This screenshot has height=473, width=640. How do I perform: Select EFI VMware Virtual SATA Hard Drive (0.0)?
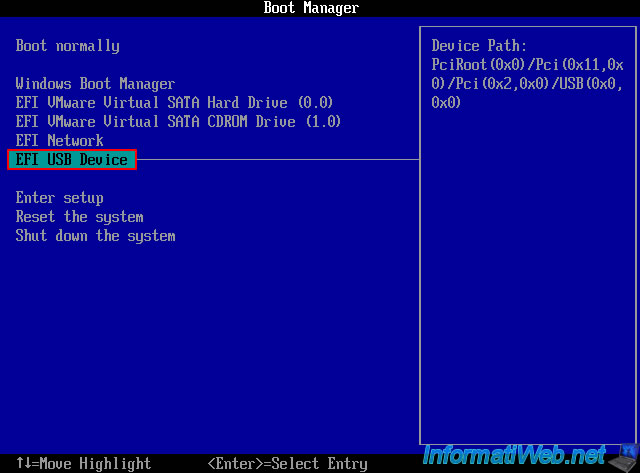[174, 102]
